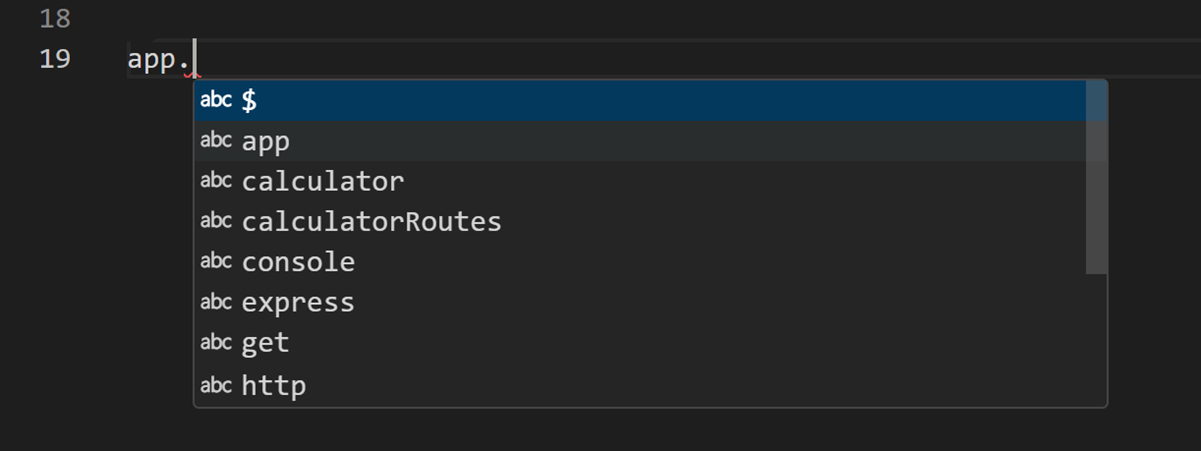Pick the get suggestion label
1201x451 pixels.
(266, 343)
